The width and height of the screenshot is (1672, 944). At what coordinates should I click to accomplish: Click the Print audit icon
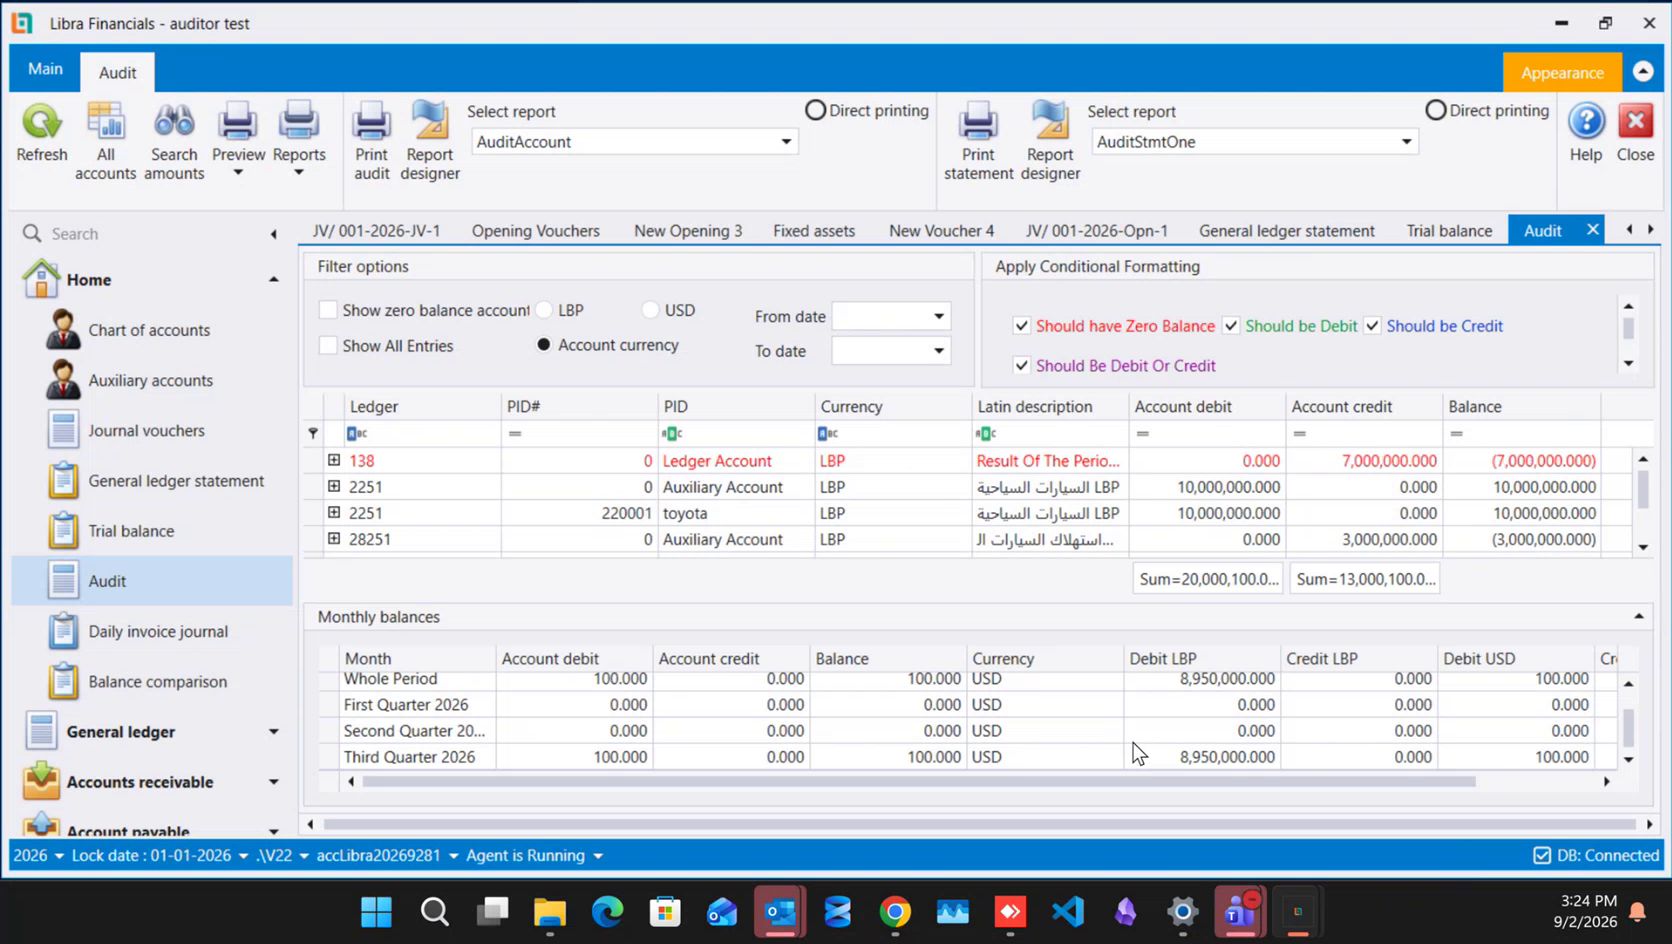[371, 122]
